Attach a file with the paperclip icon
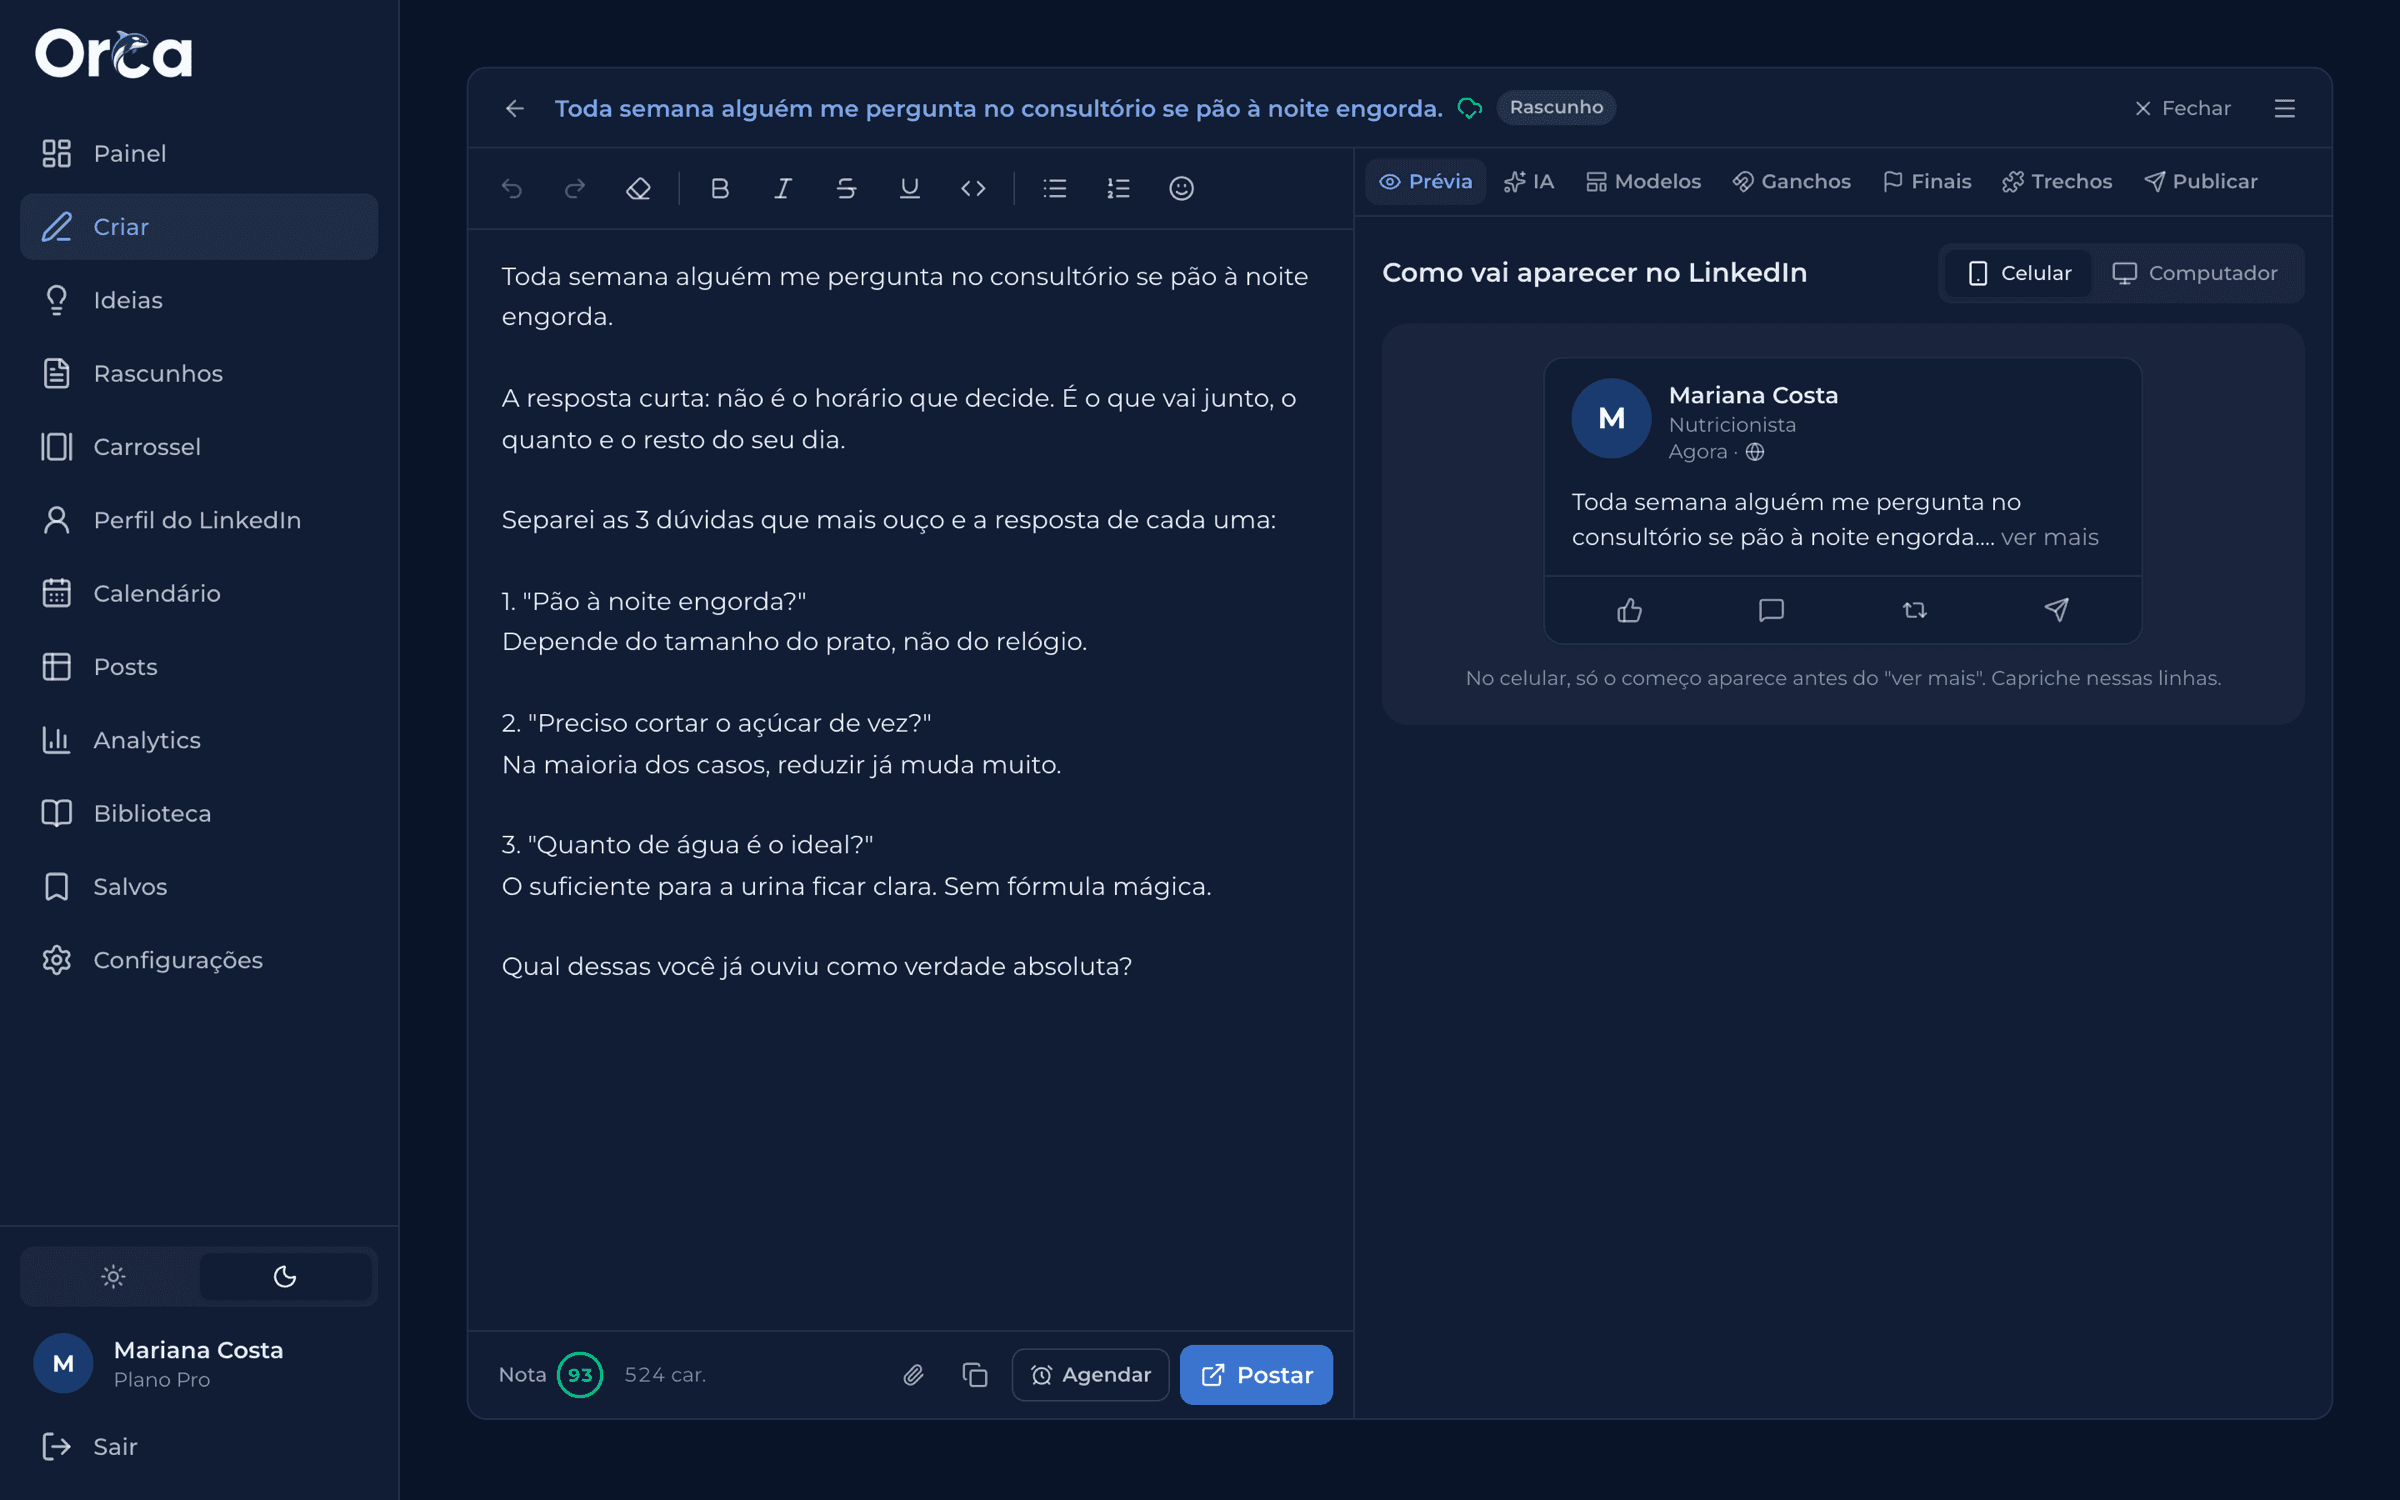The height and width of the screenshot is (1500, 2400). coord(913,1375)
